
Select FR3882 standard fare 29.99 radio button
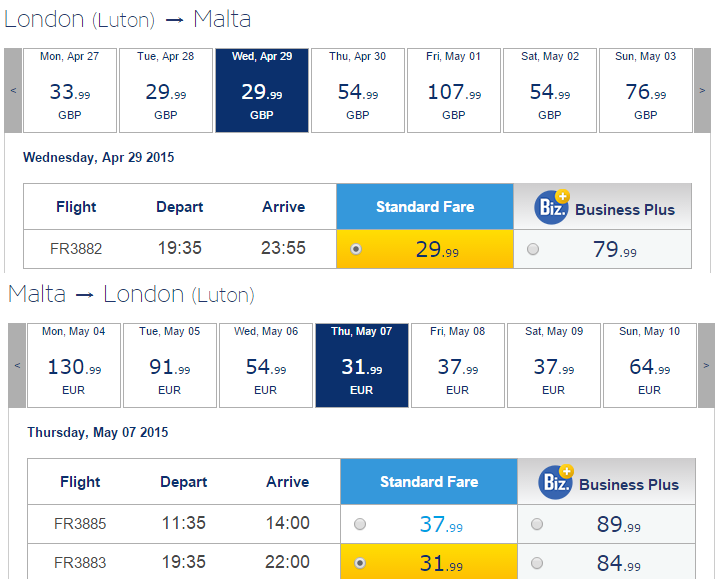[x=356, y=249]
